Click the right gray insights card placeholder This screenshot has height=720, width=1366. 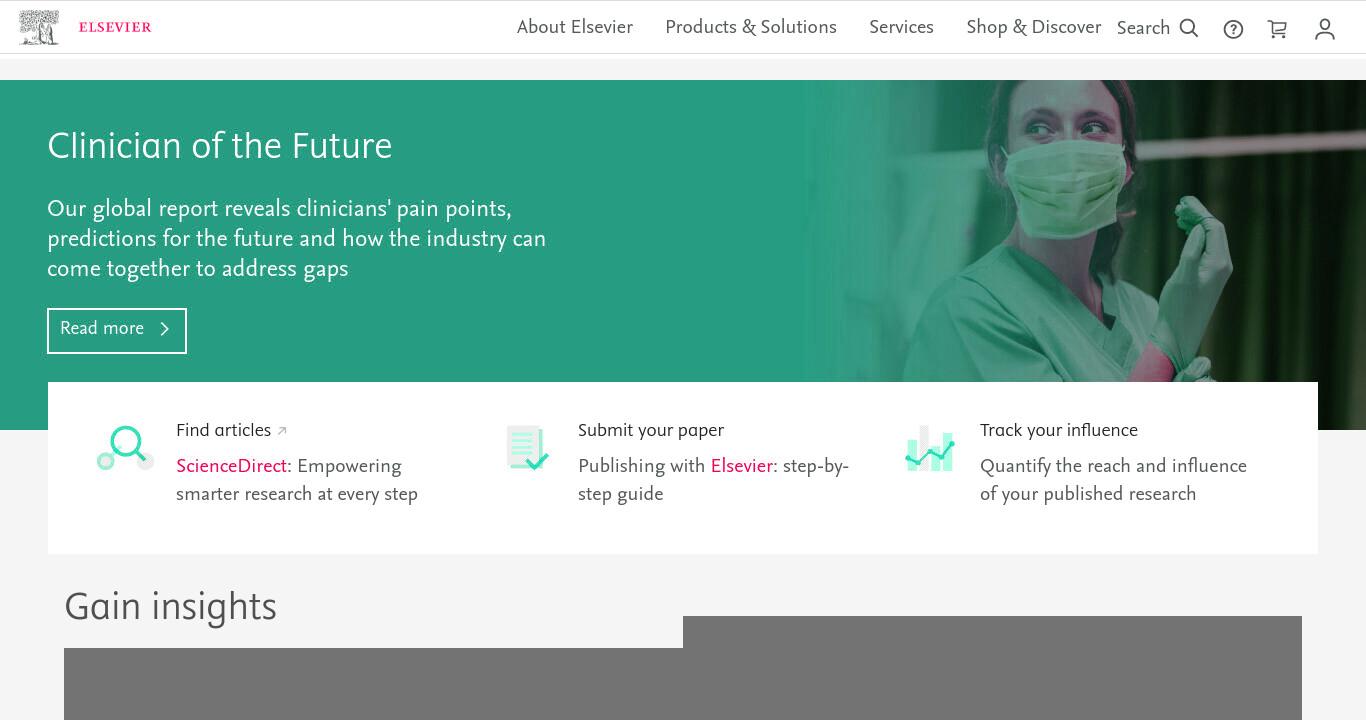pyautogui.click(x=992, y=668)
